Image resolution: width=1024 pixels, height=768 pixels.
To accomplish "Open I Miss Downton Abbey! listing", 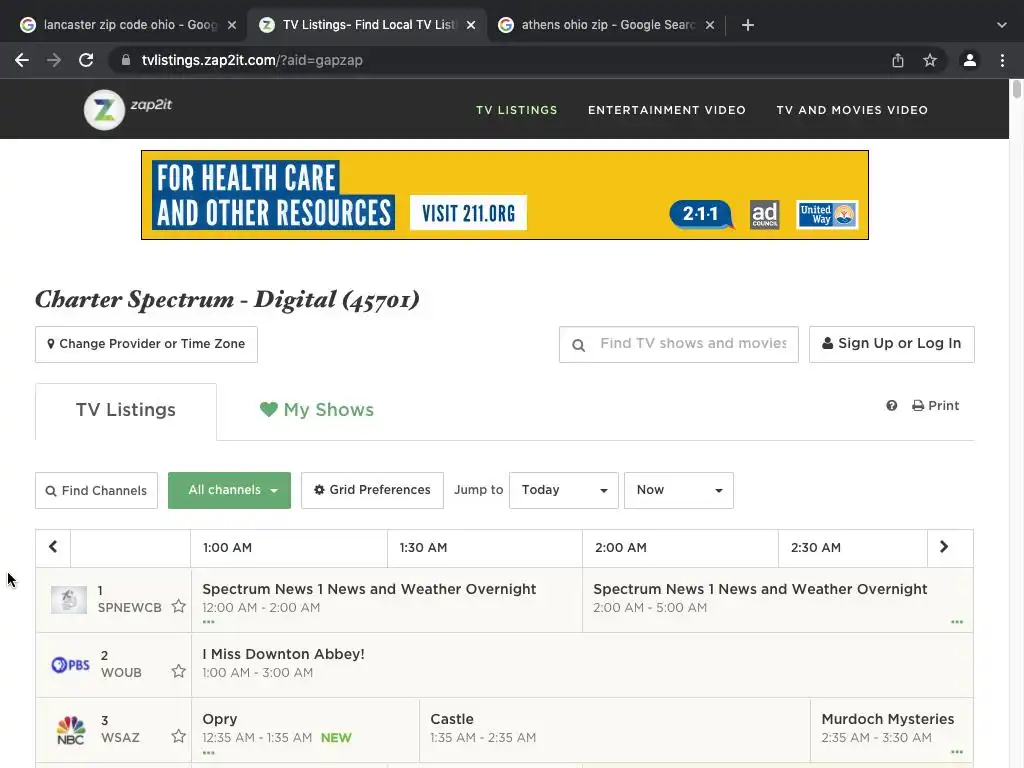I will click(x=582, y=665).
